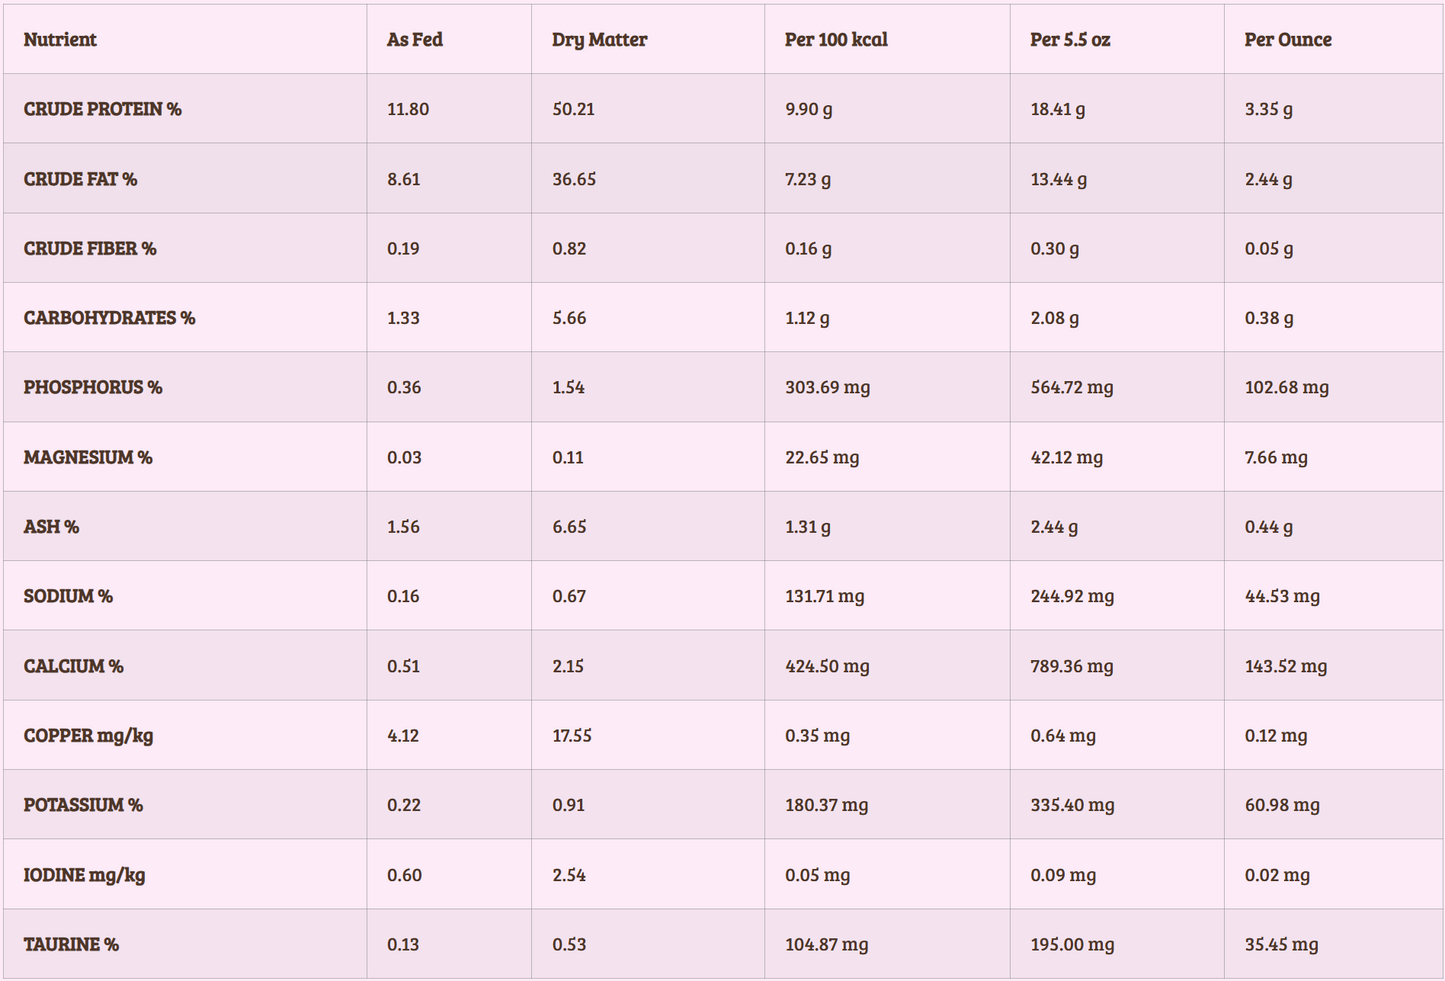
Task: Select the CRUDE PROTEIN % row label
Action: 103,109
